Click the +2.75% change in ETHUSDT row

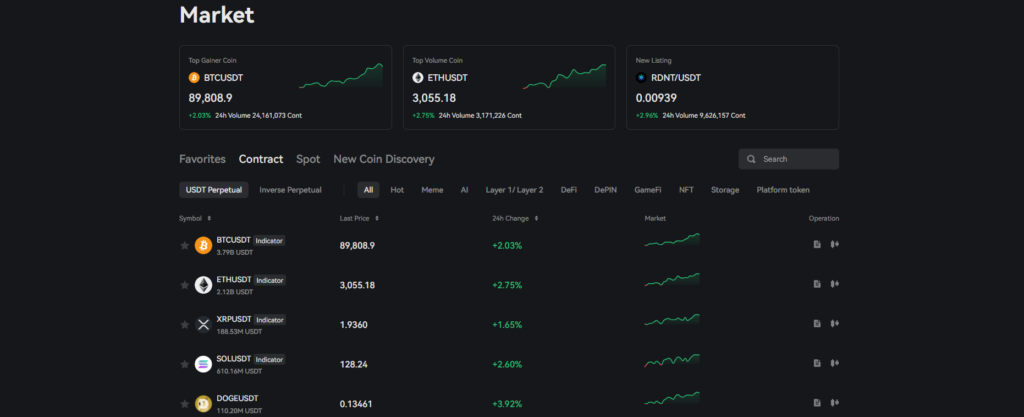(507, 285)
